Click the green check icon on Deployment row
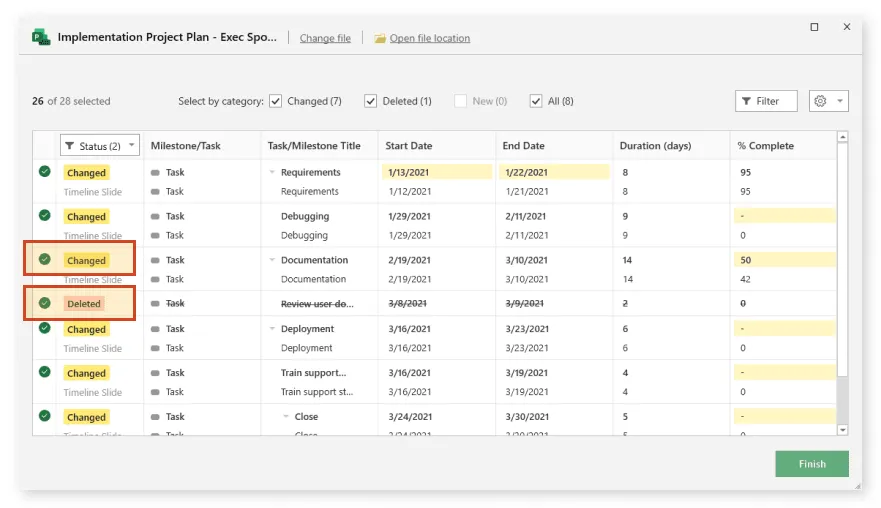The width and height of the screenshot is (881, 508). coord(44,328)
